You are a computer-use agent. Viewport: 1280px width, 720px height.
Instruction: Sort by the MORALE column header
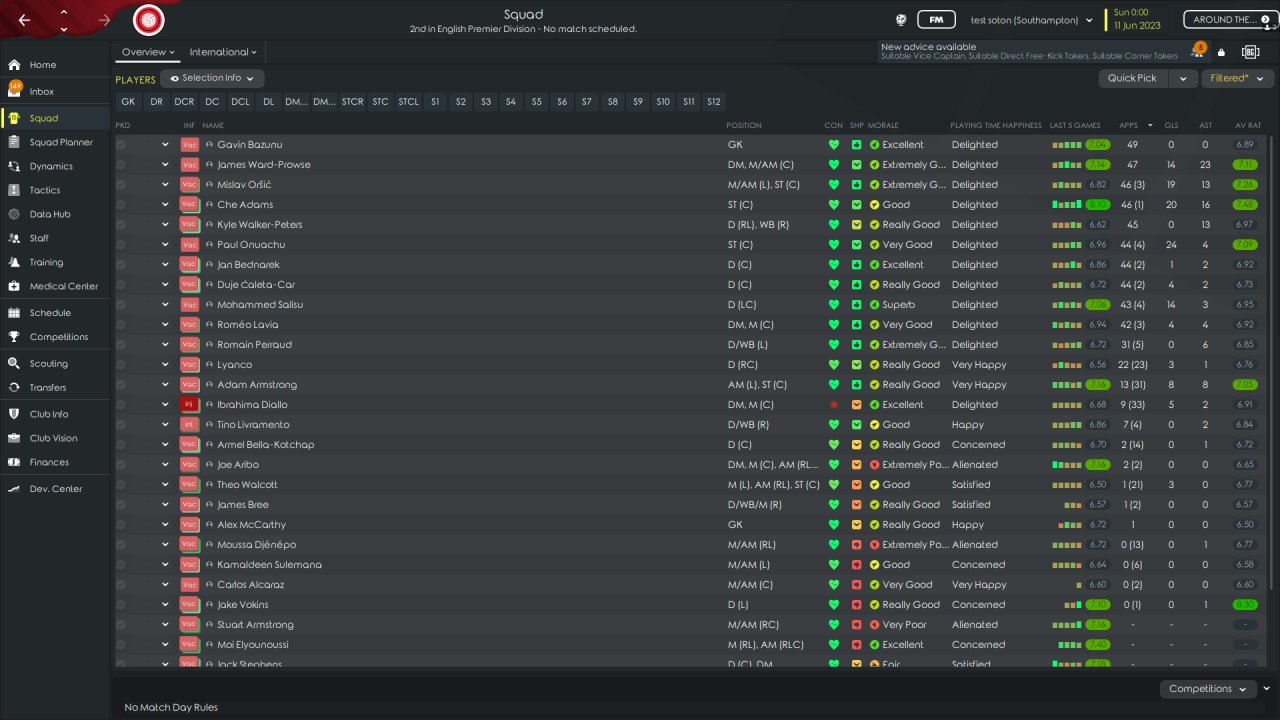click(882, 126)
